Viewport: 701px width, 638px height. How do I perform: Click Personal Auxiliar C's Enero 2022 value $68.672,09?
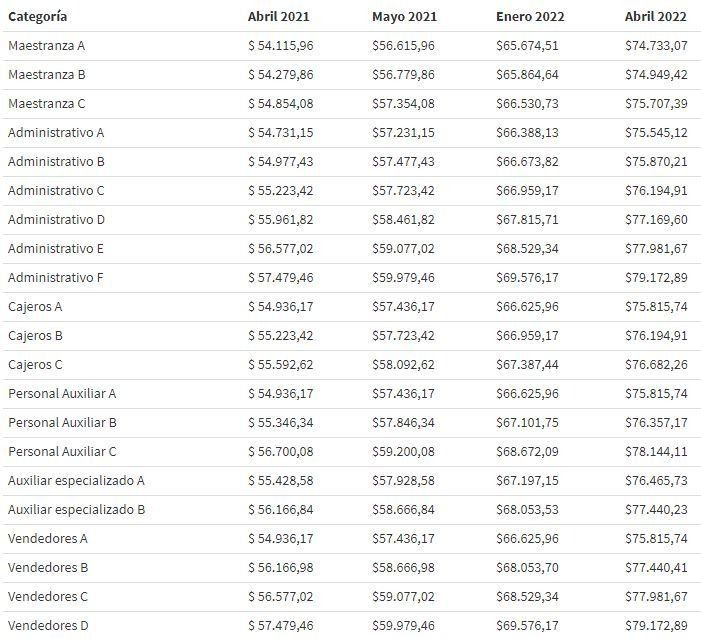click(530, 452)
